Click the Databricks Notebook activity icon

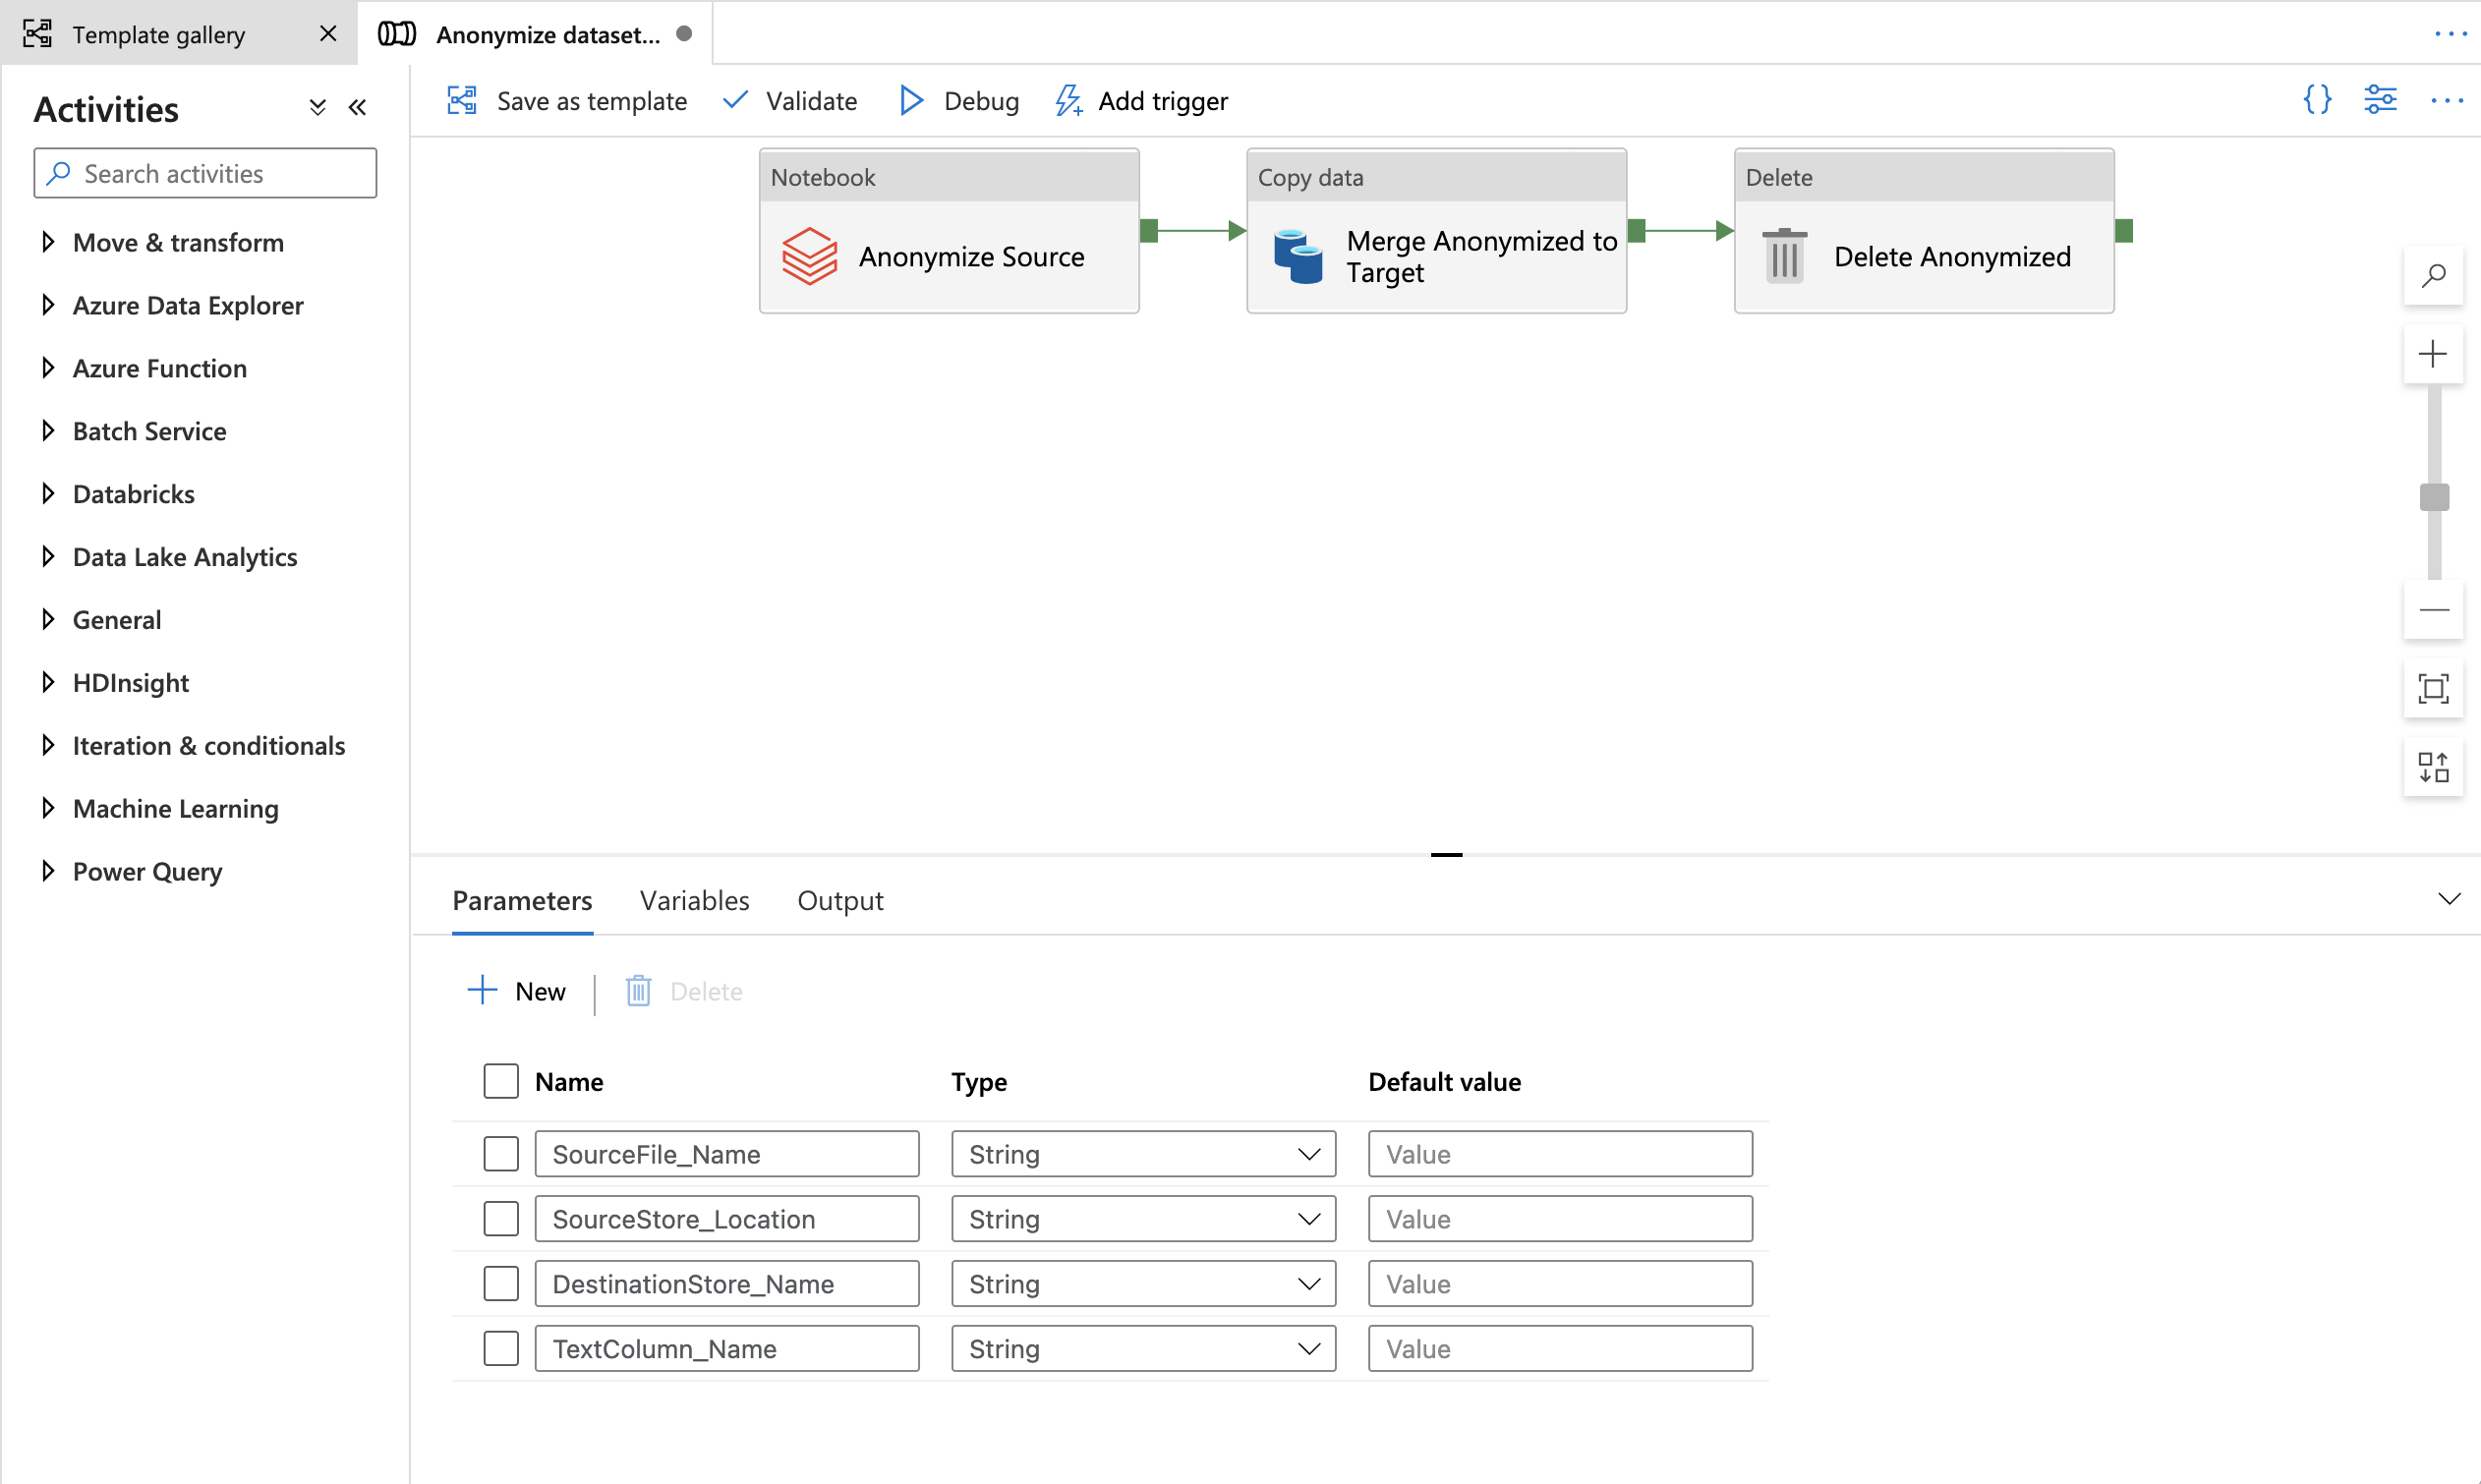809,256
